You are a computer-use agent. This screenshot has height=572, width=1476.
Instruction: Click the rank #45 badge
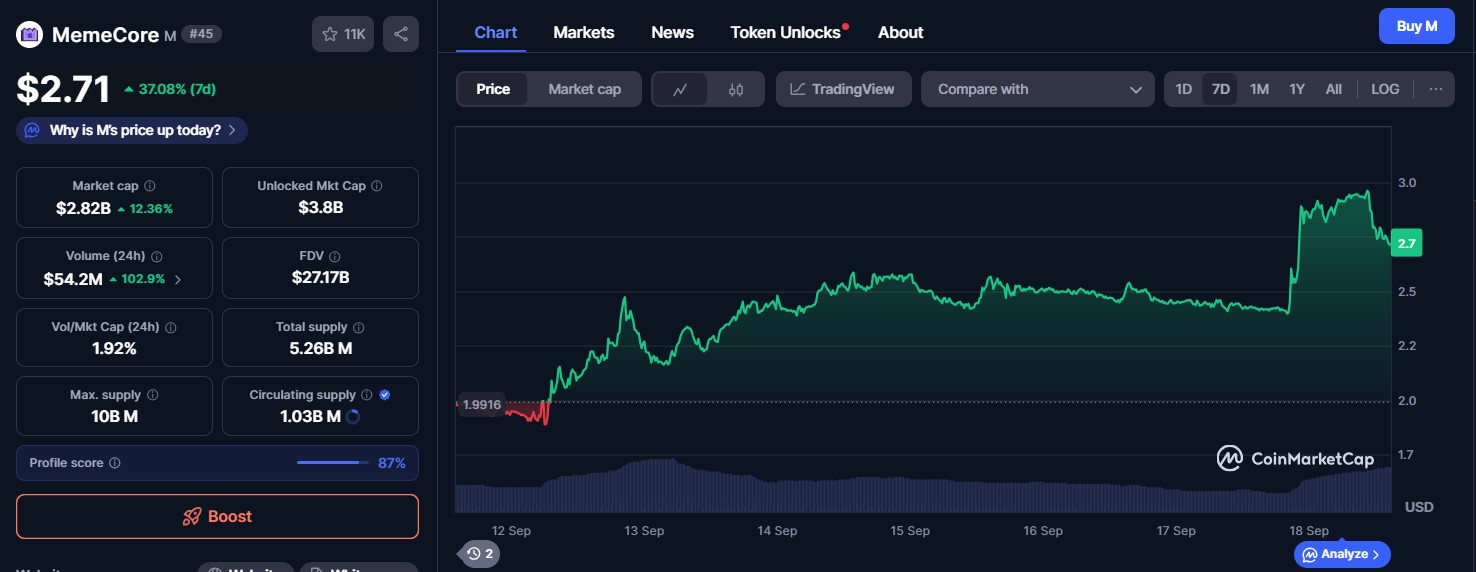201,34
